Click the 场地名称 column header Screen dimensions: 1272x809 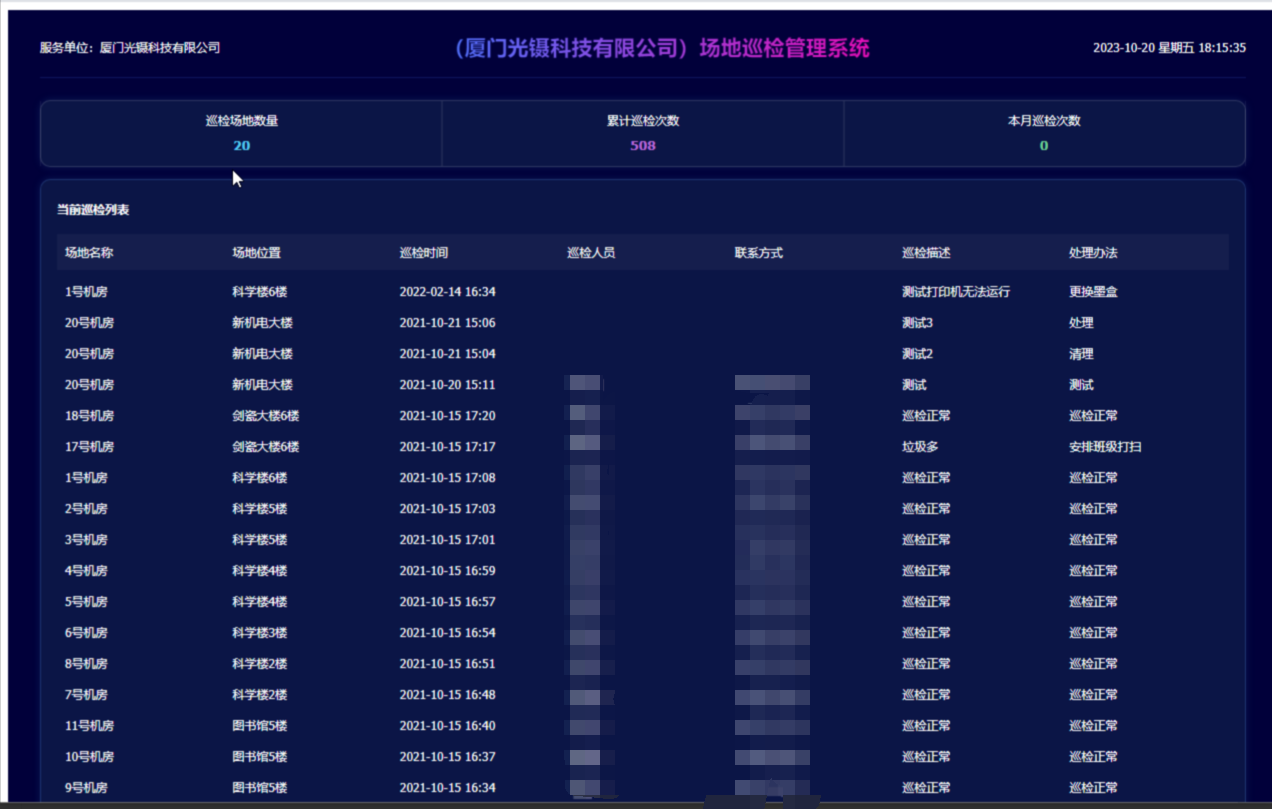pyautogui.click(x=89, y=253)
